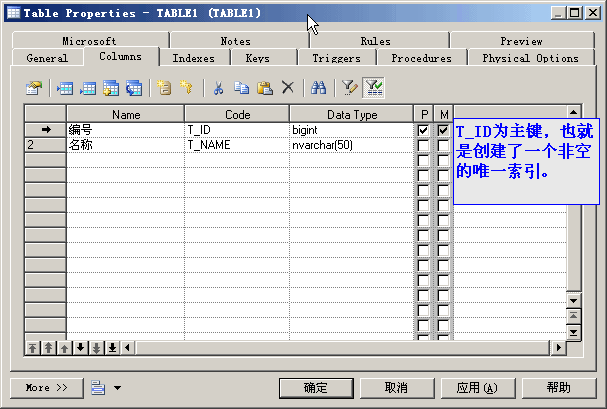The height and width of the screenshot is (409, 607).
Task: Click the 应用(A) apply button
Action: pyautogui.click(x=477, y=388)
